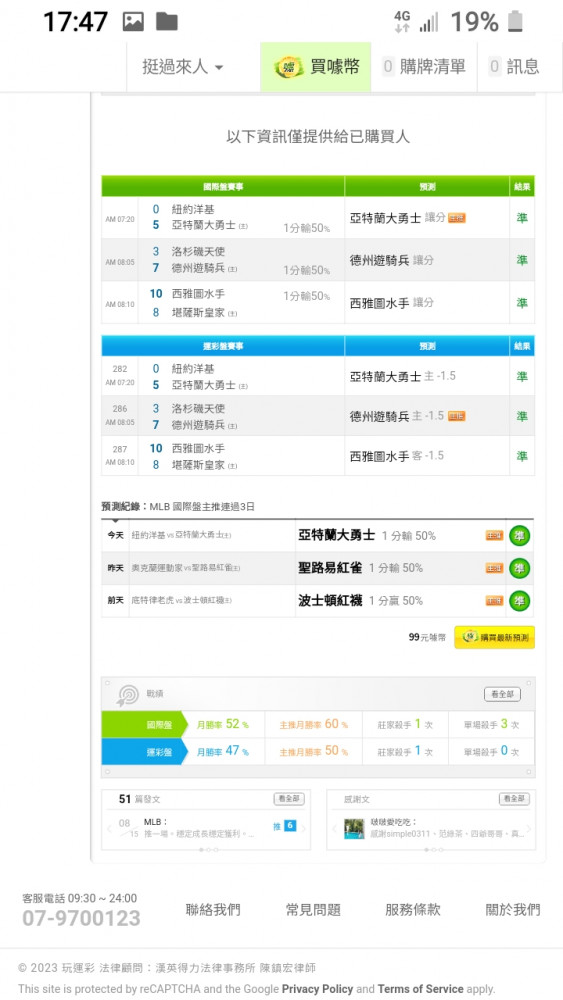Go to previous thank-you note with left chevron

tap(333, 829)
